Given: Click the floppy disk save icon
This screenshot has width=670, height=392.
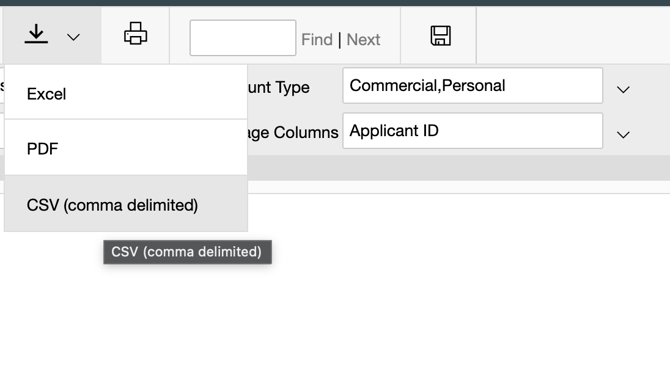Looking at the screenshot, I should [441, 35].
